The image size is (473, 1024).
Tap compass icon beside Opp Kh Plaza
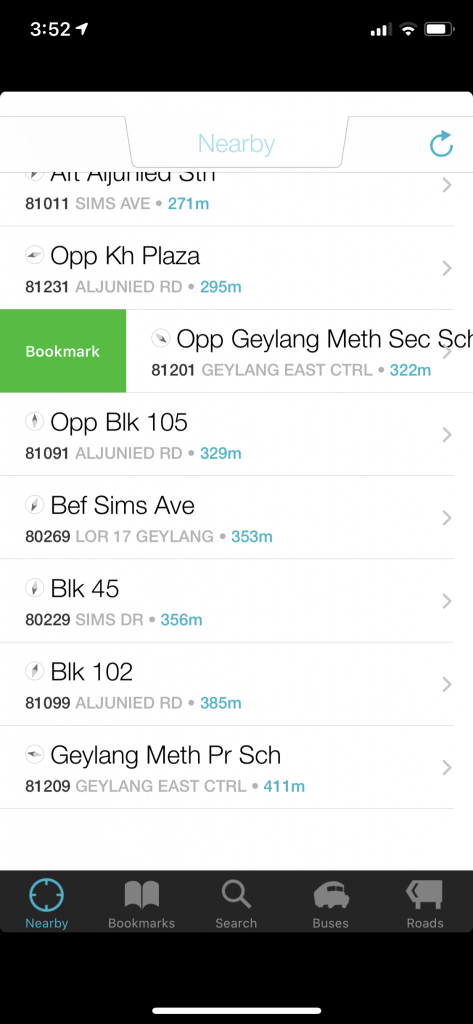pyautogui.click(x=34, y=255)
